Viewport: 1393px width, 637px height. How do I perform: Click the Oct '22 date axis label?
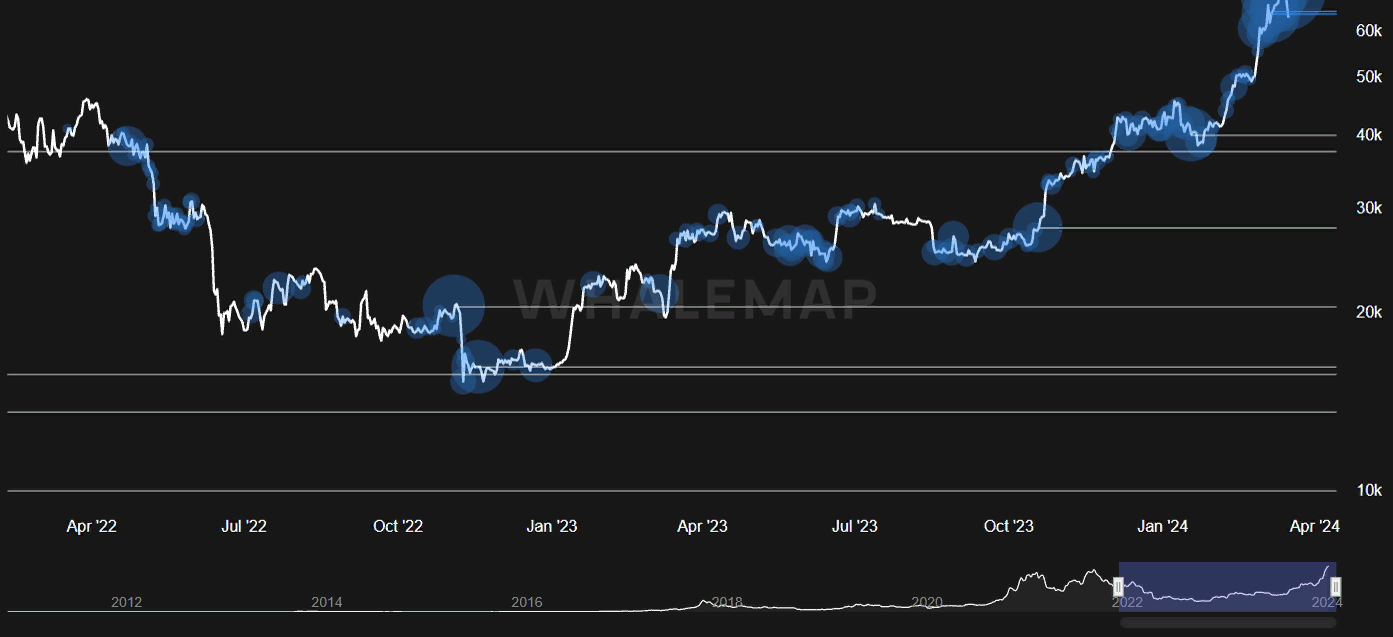398,526
